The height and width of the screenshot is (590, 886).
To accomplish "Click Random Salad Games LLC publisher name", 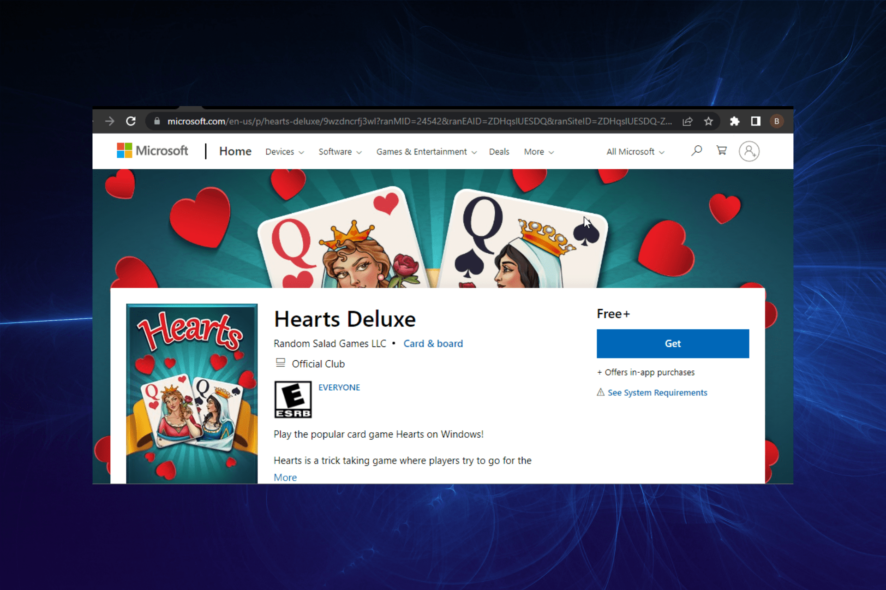I will 330,344.
